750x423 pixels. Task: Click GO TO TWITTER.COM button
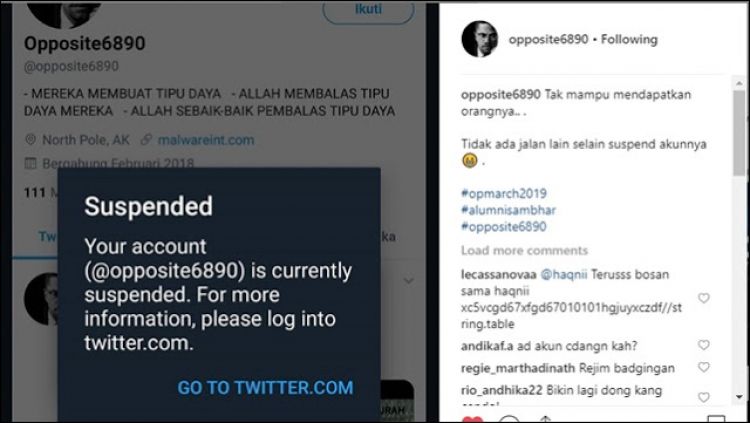coord(265,388)
